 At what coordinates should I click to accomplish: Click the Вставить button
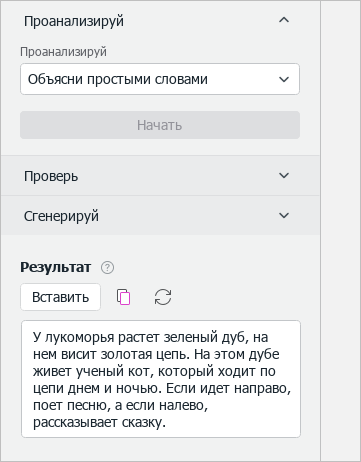coord(60,297)
